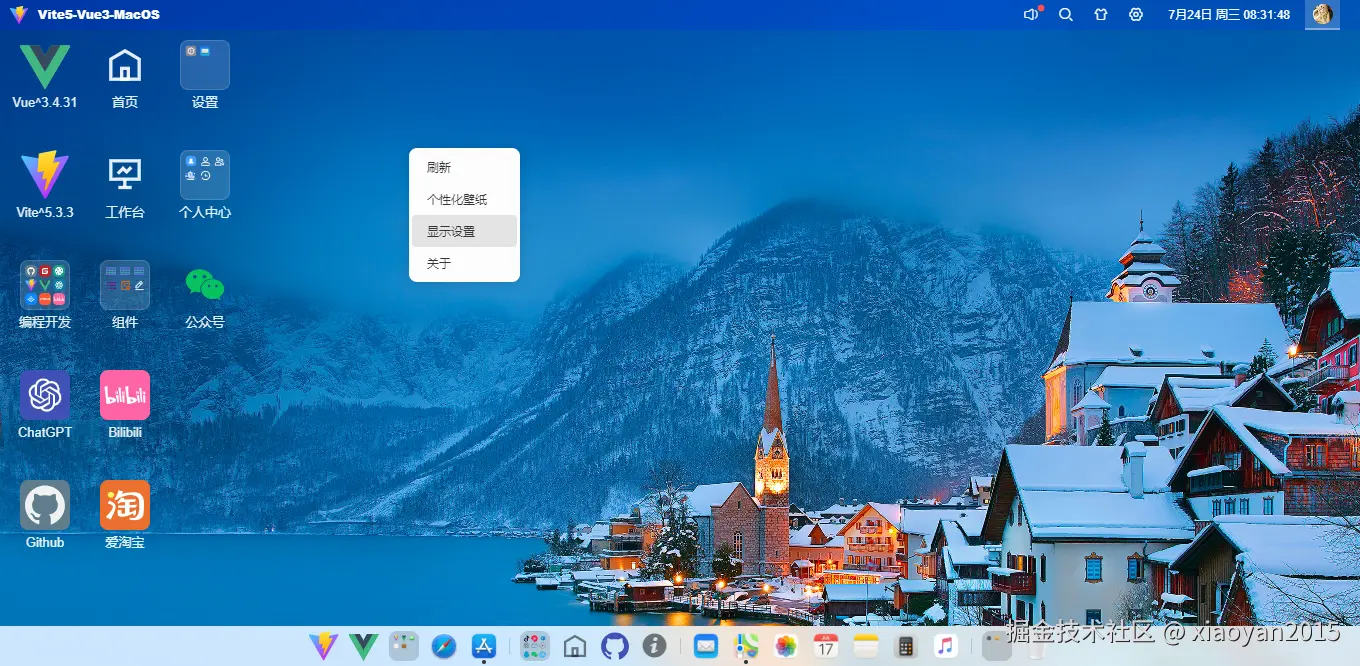Open App Store in the dock

[x=484, y=646]
